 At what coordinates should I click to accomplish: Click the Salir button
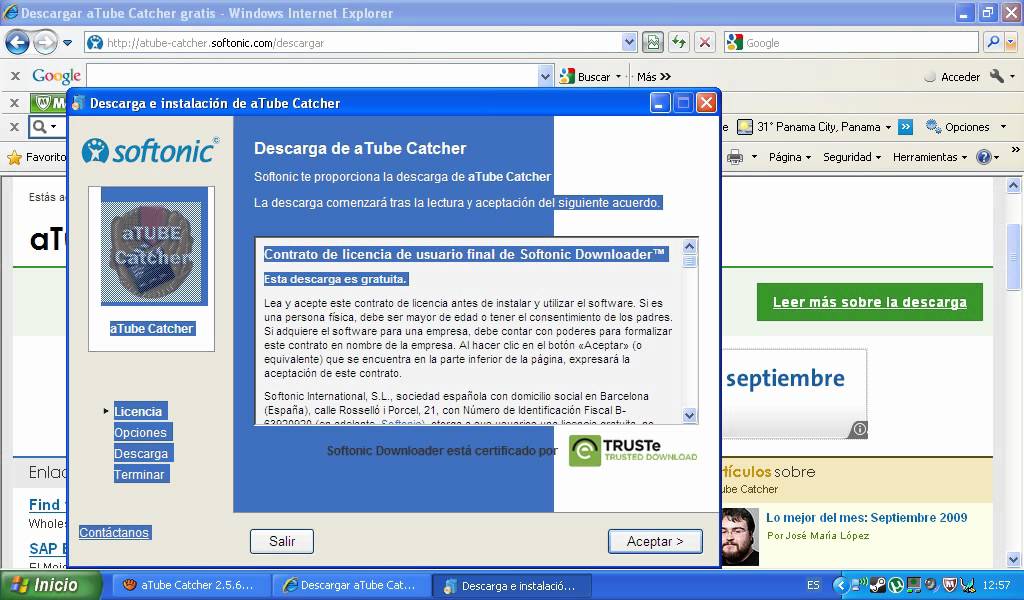coord(282,541)
